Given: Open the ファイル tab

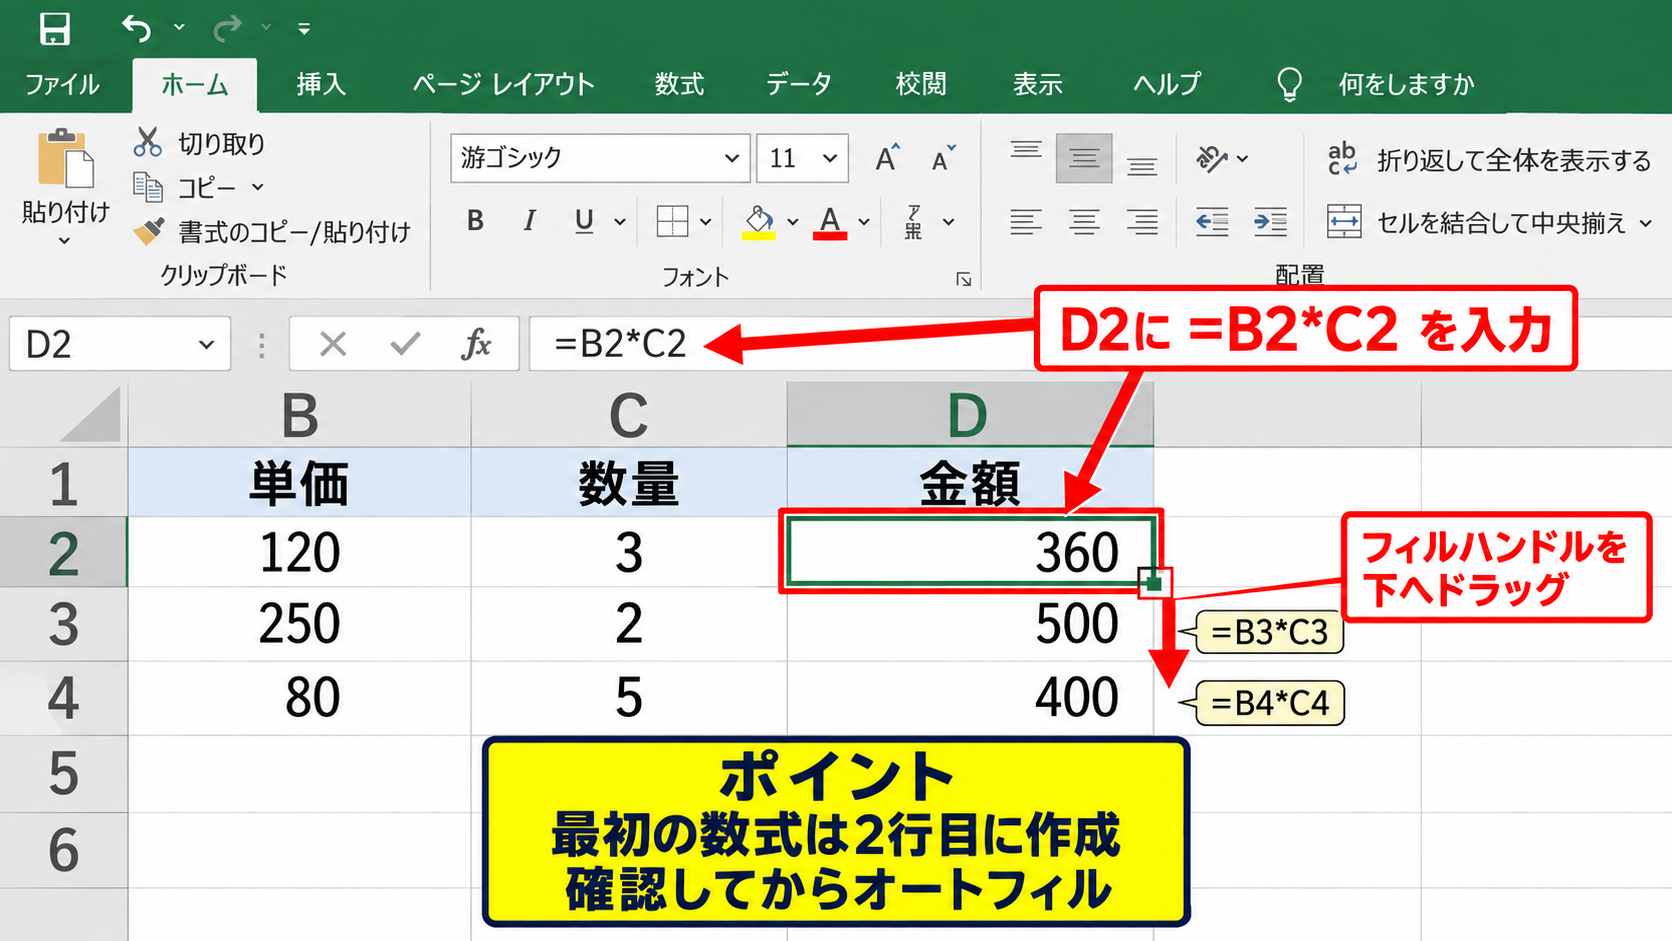Looking at the screenshot, I should point(62,84).
